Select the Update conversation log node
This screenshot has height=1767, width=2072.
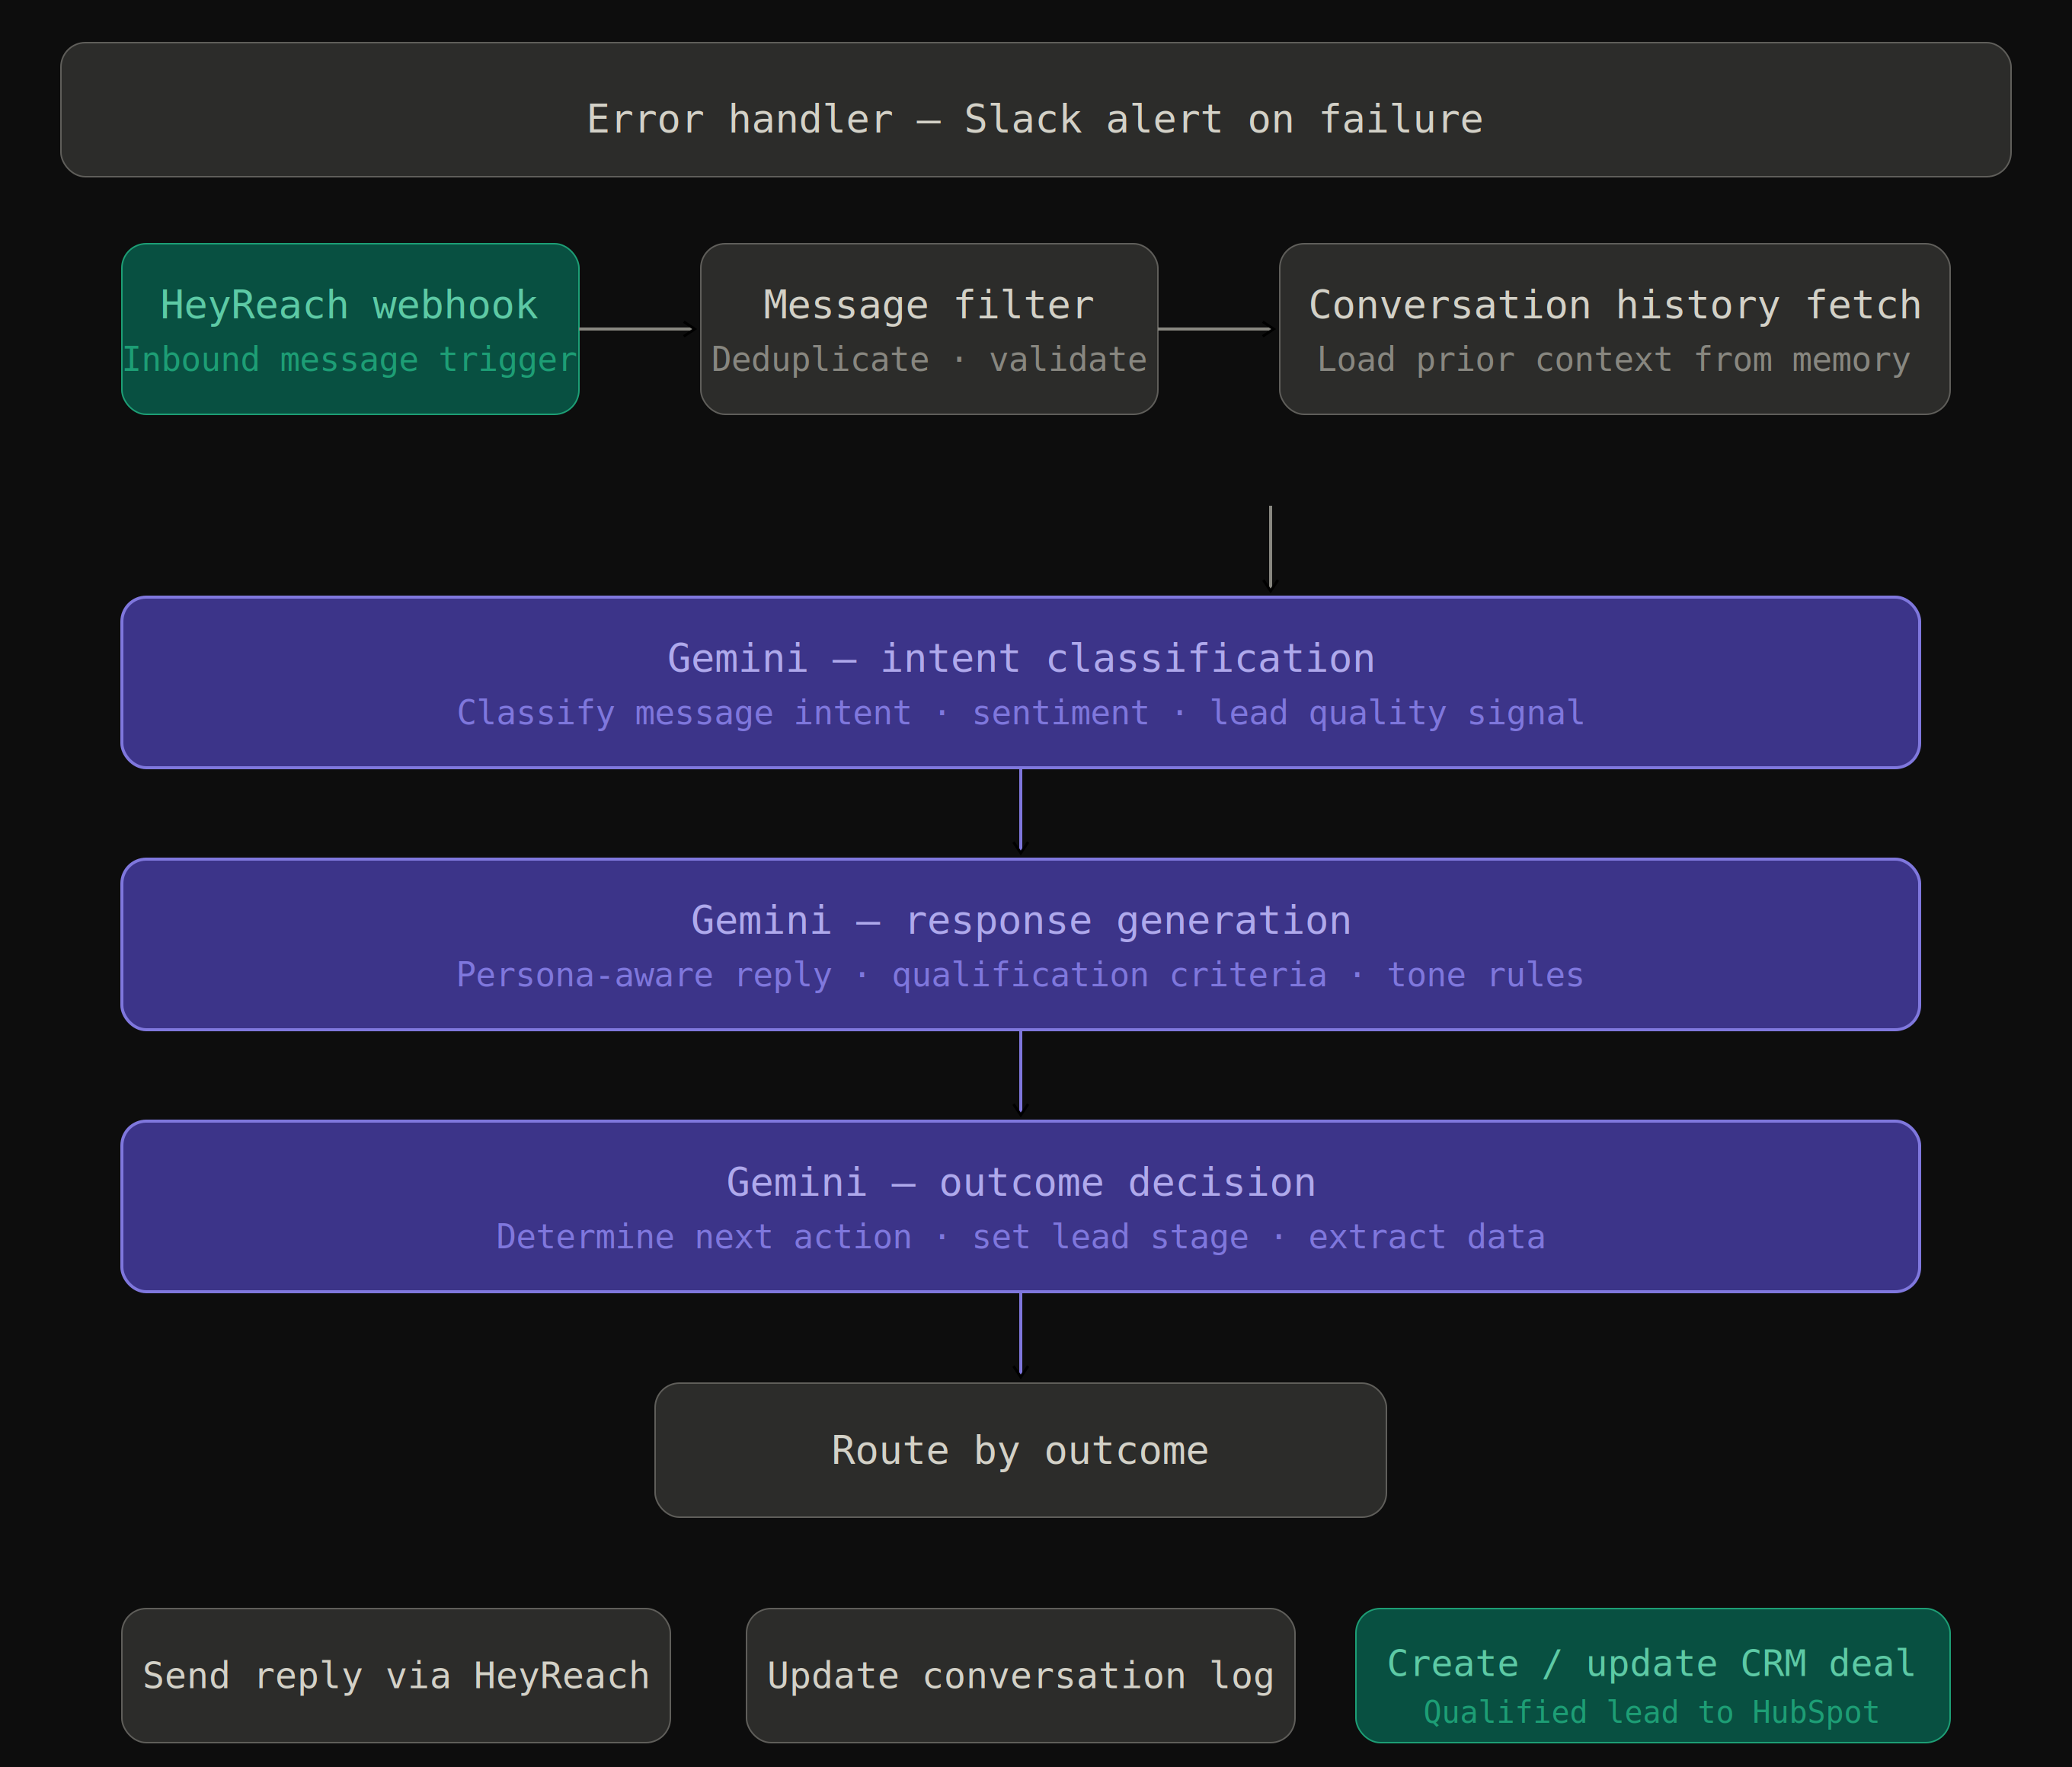(x=1020, y=1676)
